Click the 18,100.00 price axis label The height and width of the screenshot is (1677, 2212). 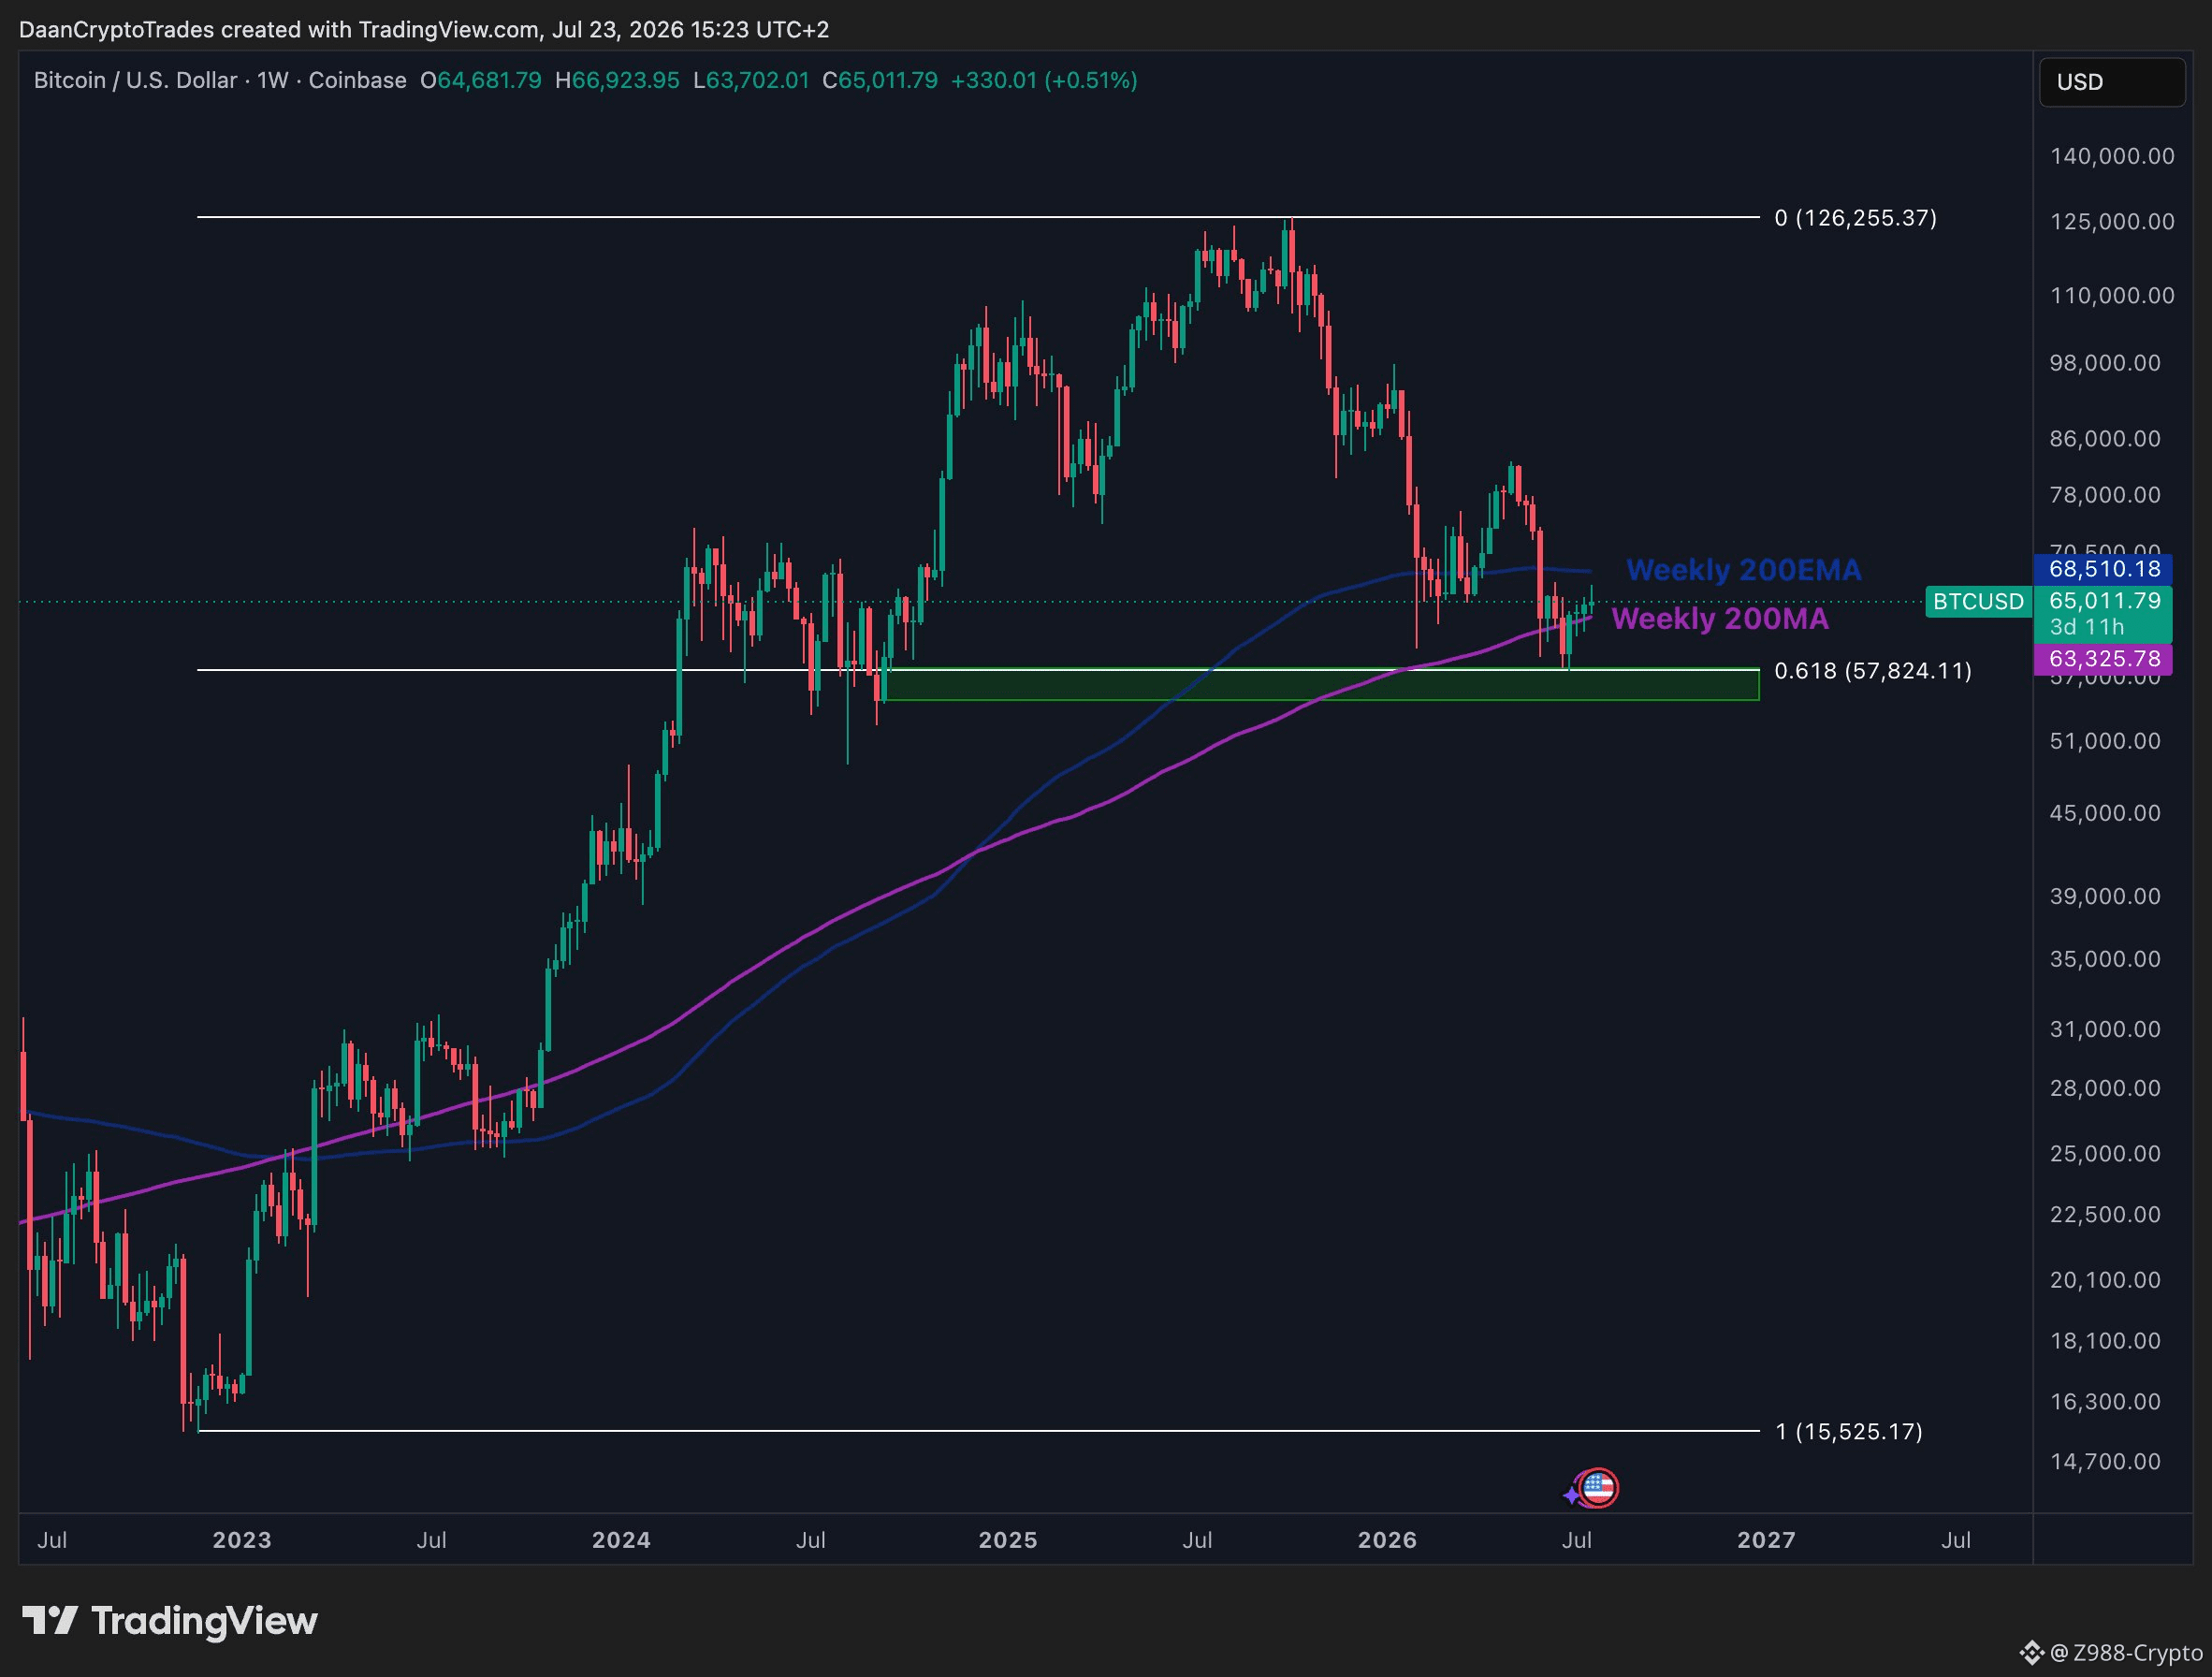click(x=2105, y=1341)
